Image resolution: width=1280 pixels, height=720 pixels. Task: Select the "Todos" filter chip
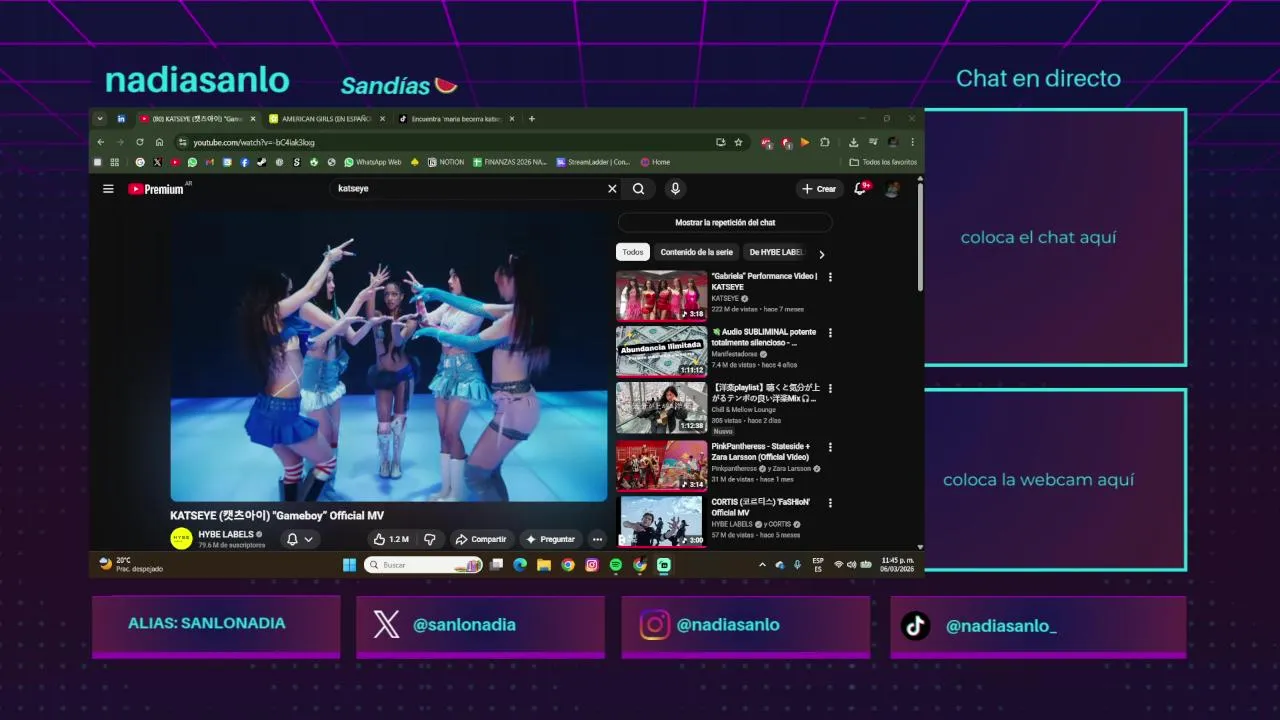pos(633,252)
